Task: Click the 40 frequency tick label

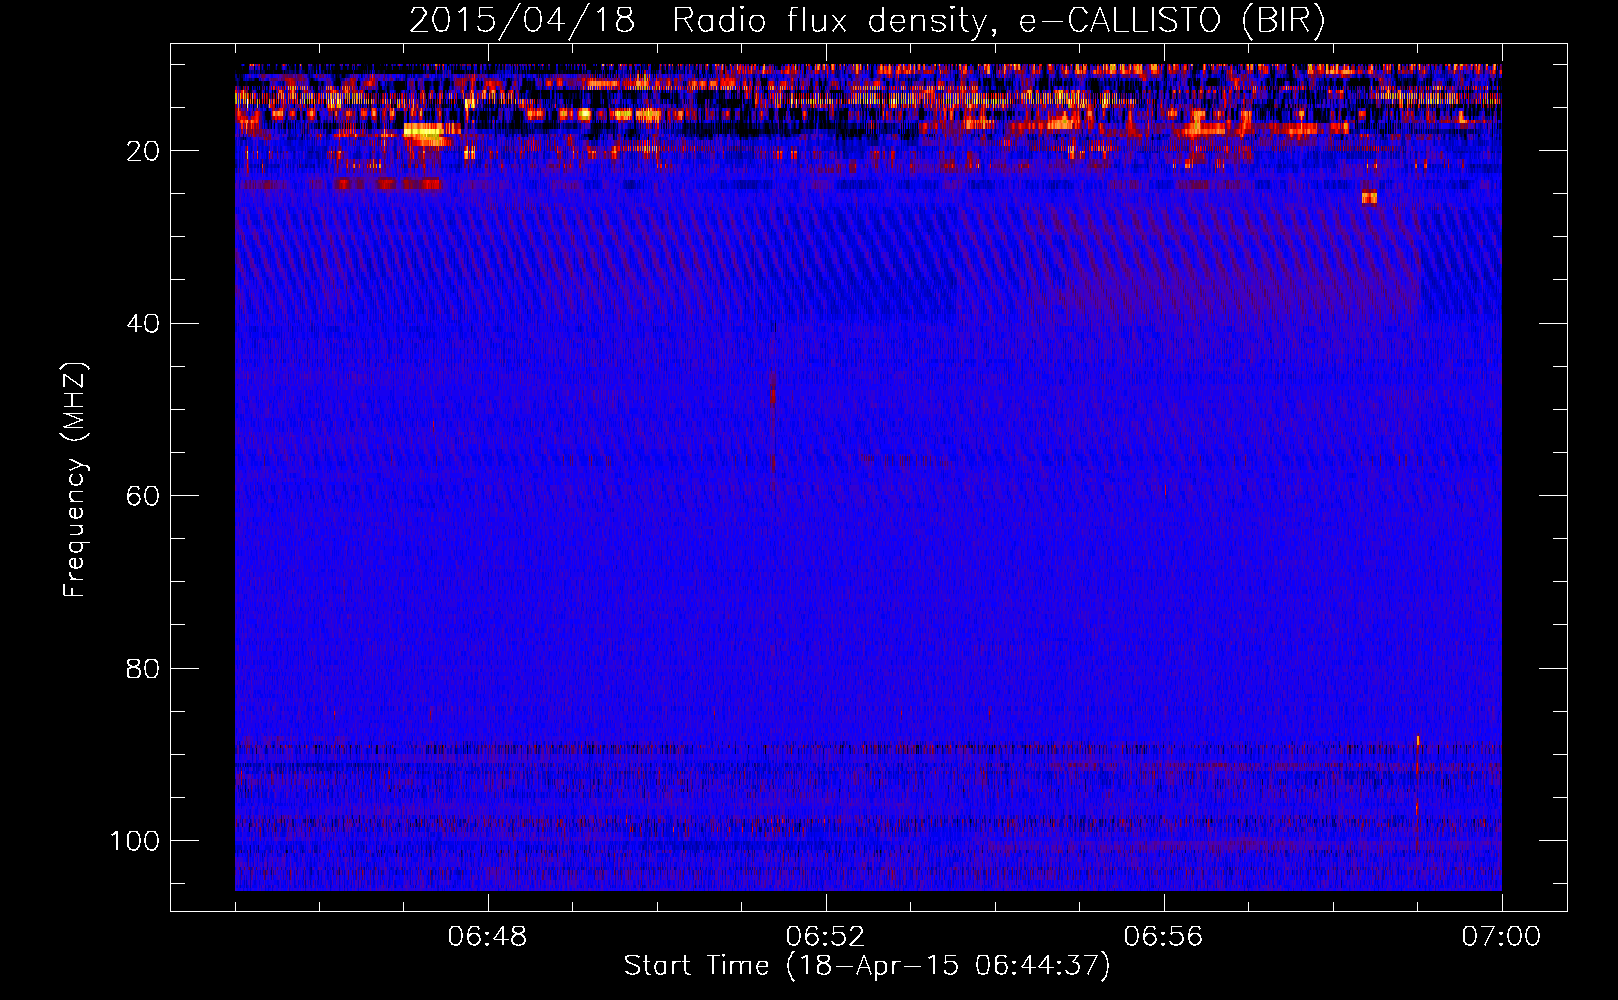Action: [x=143, y=324]
